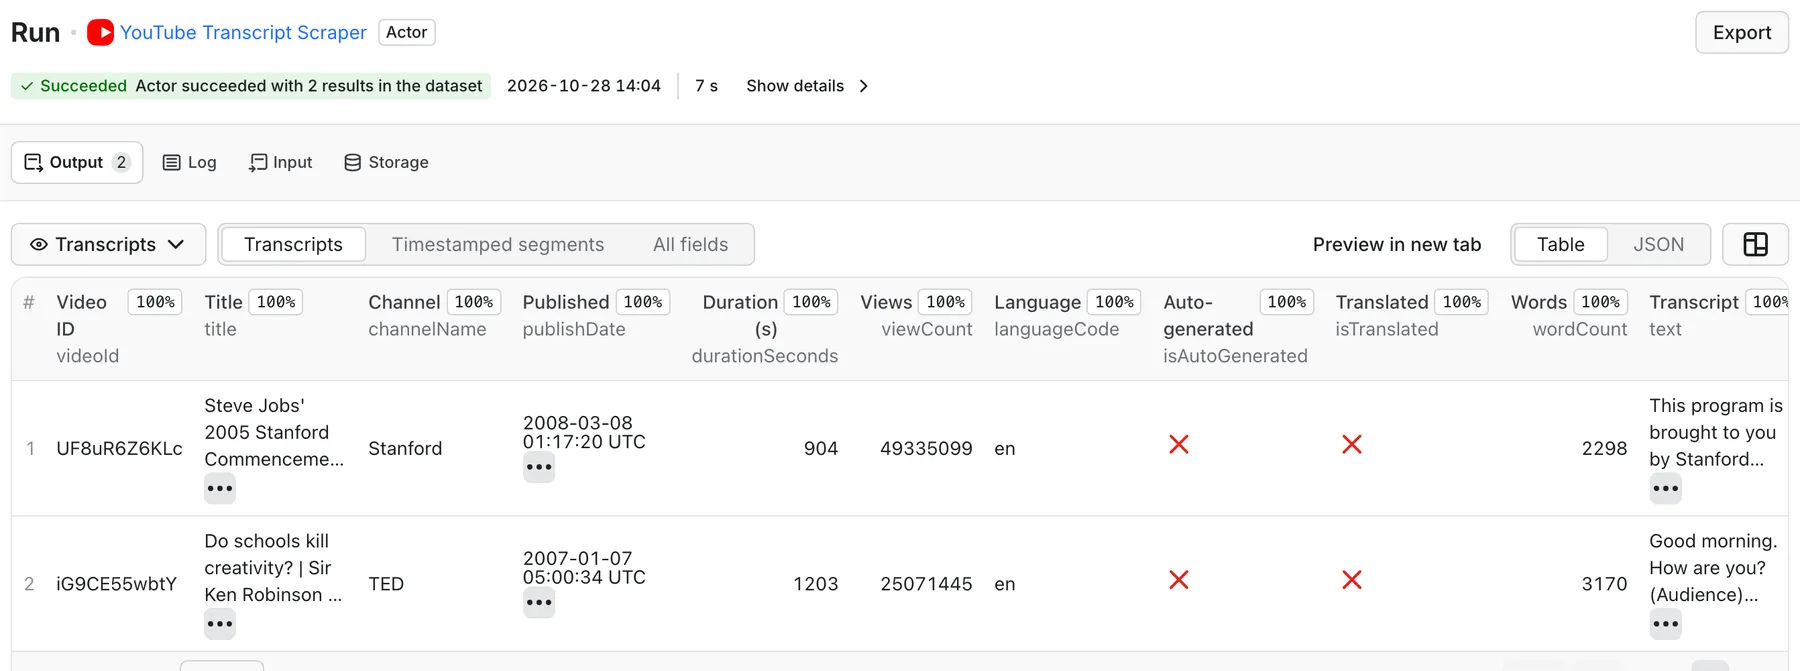
Task: Click Translated red X for TED row
Action: point(1352,580)
